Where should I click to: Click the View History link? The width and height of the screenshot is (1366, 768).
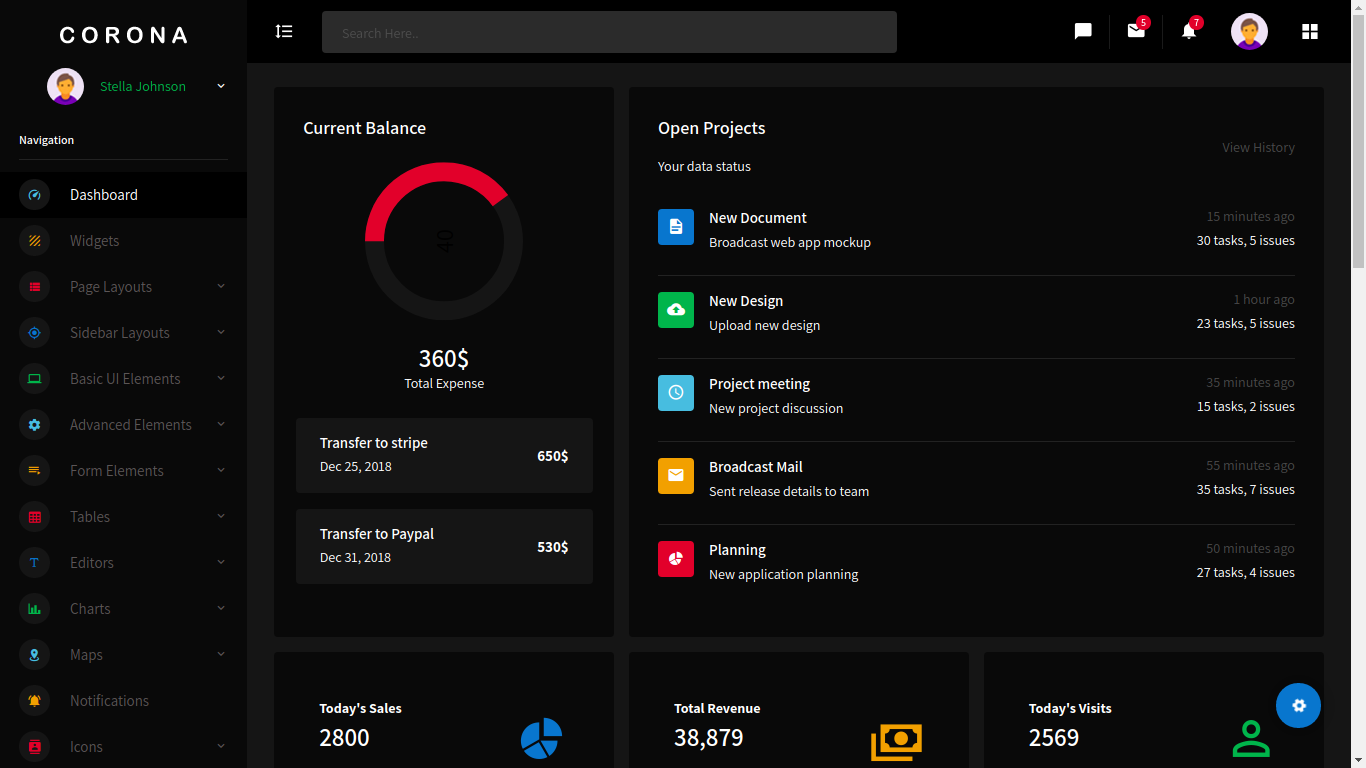click(x=1258, y=147)
